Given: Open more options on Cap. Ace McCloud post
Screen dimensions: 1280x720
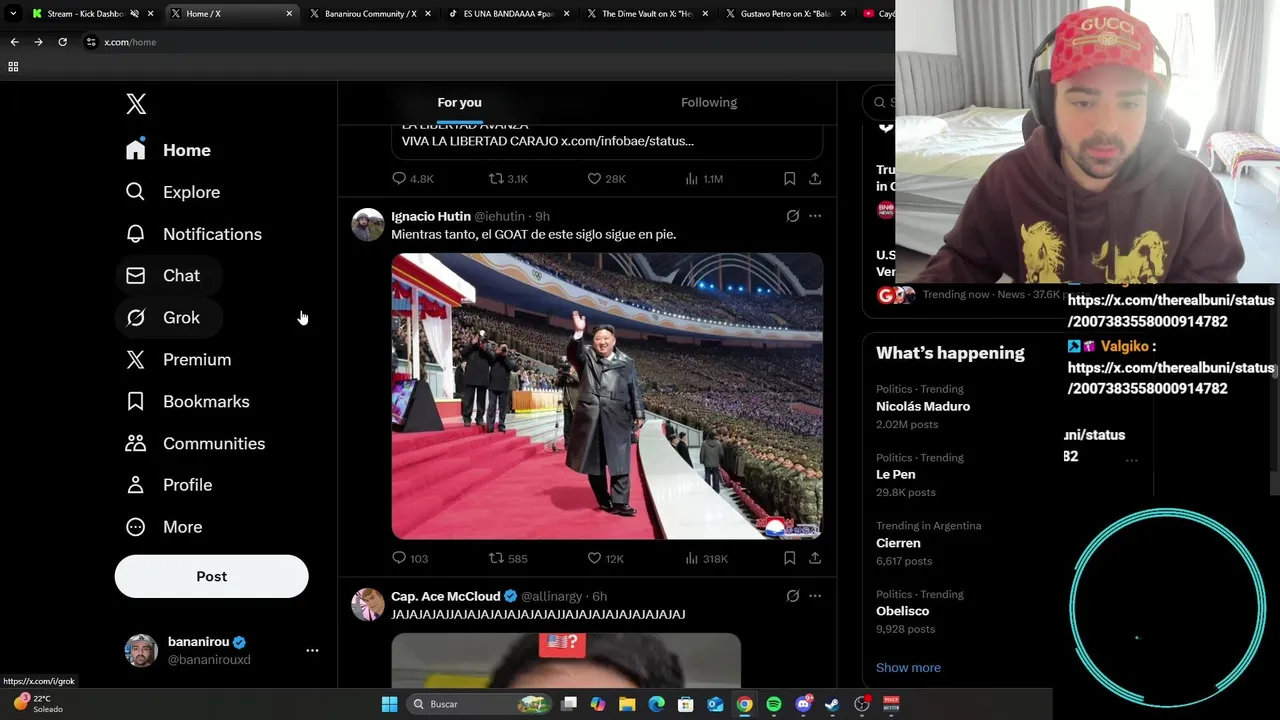Looking at the screenshot, I should (815, 596).
